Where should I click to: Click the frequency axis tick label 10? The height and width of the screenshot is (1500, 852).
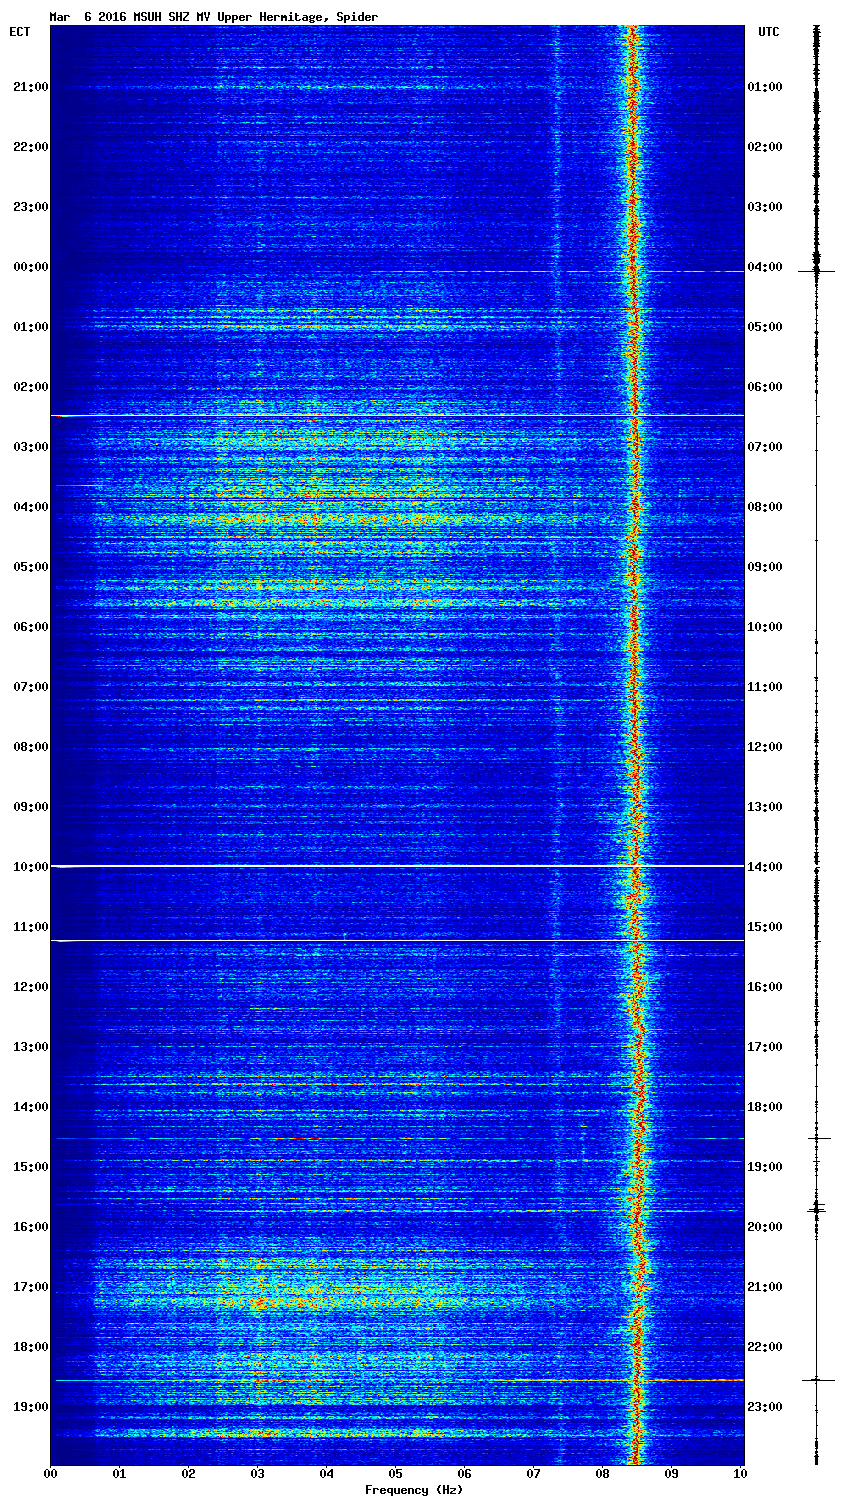[x=740, y=1473]
